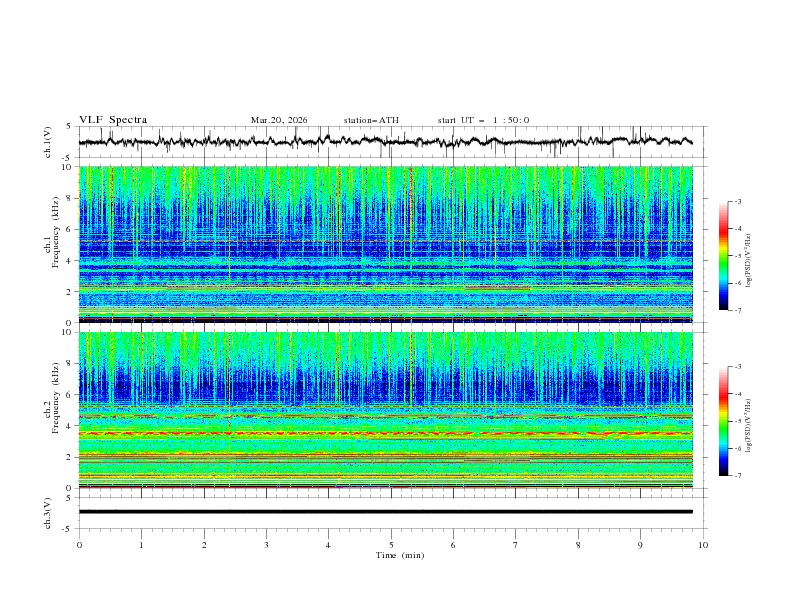Image resolution: width=792 pixels, height=612 pixels.
Task: Click the ch.2 spectrogram panel
Action: point(385,410)
